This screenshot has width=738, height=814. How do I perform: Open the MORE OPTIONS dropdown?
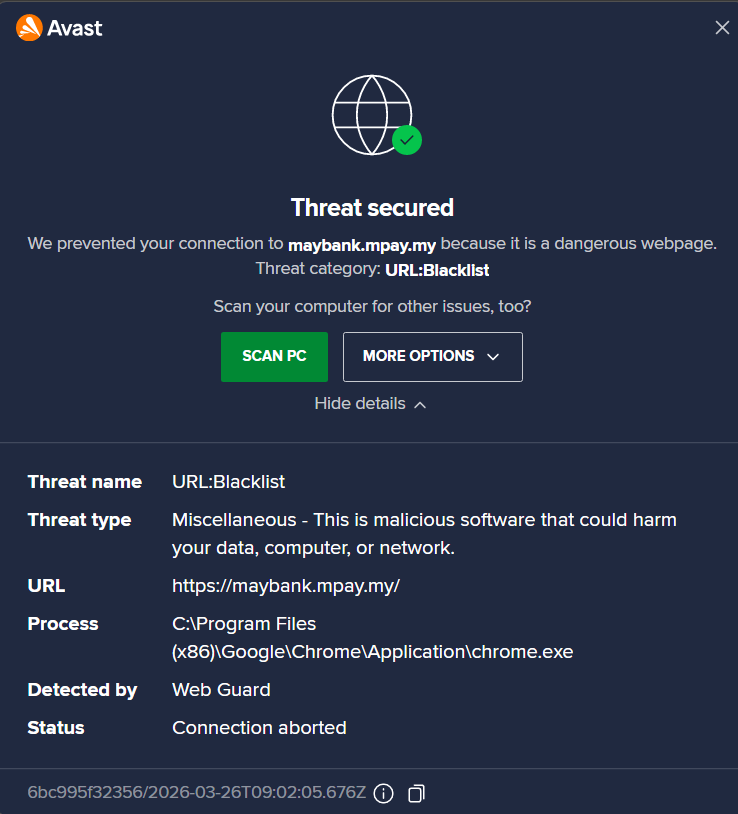[432, 356]
